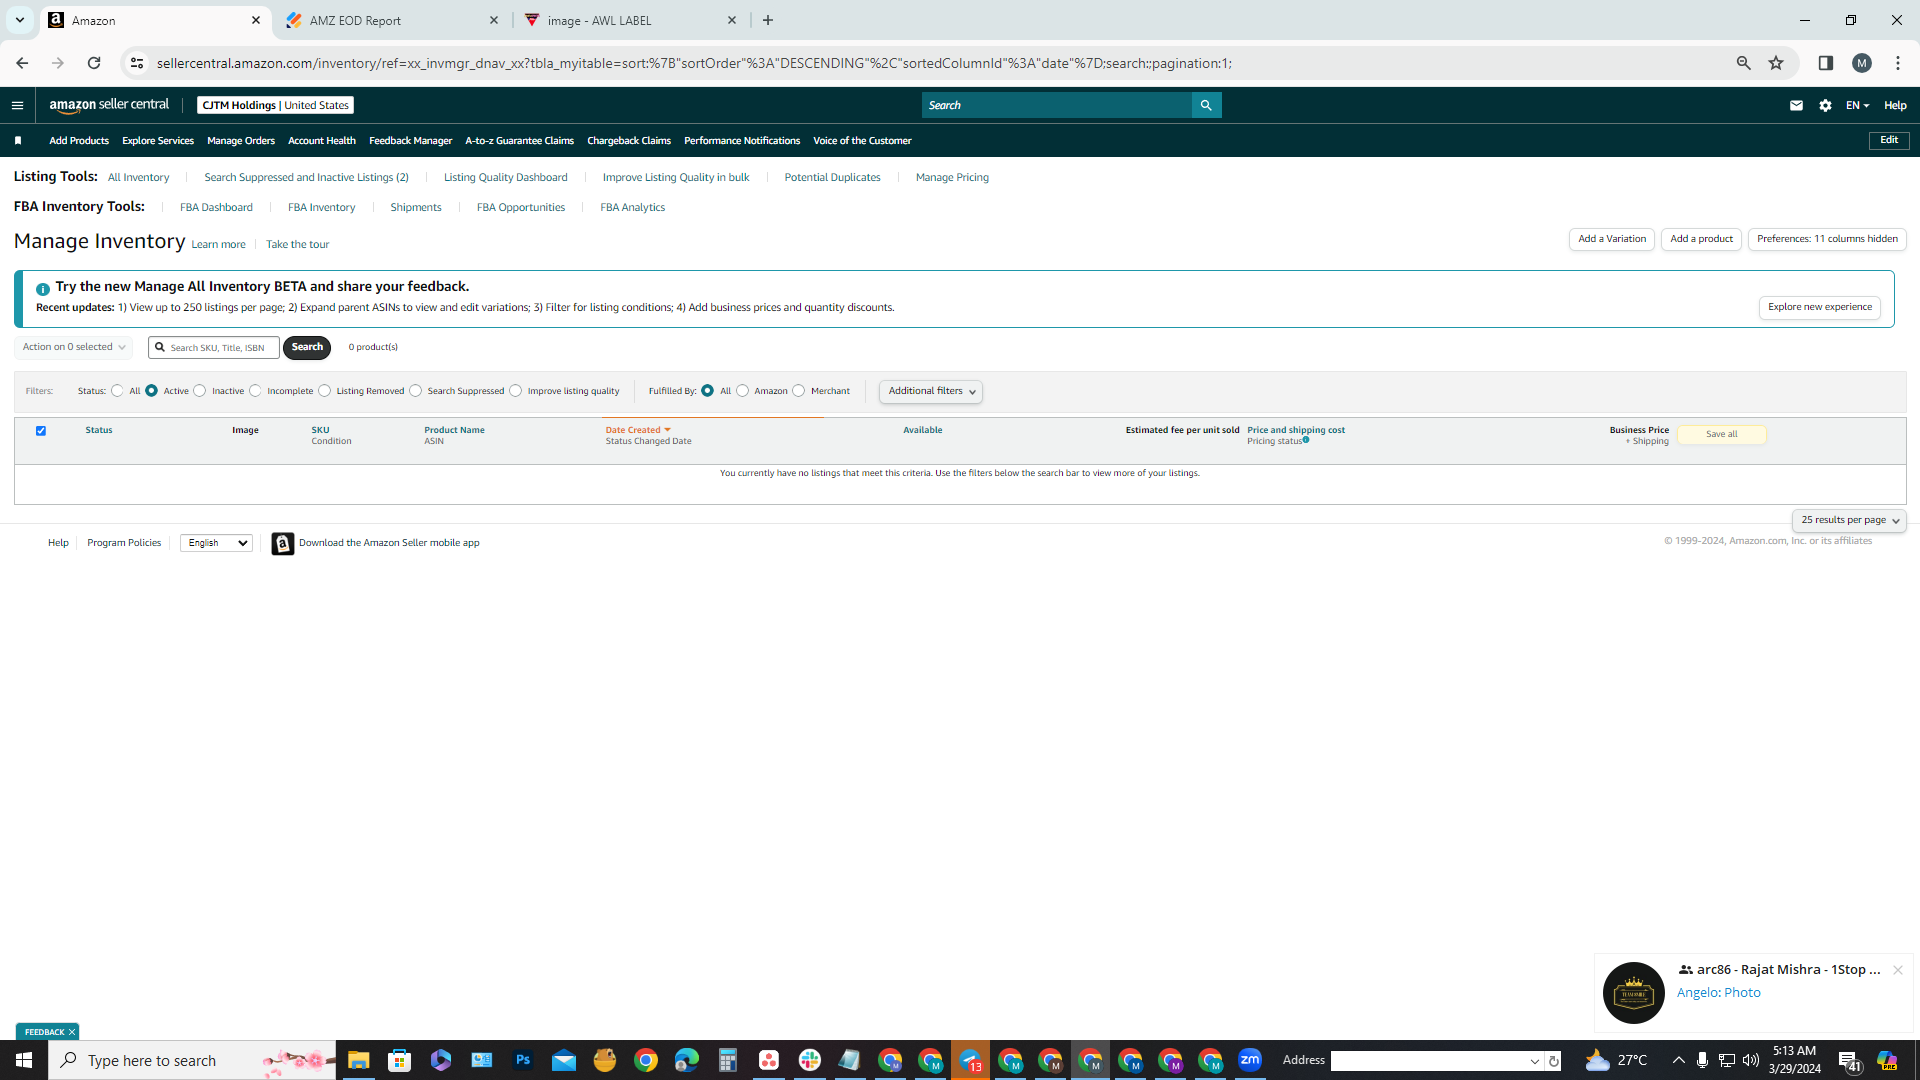Screen dimensions: 1920x1080
Task: Bookmark this page with the star icon
Action: click(x=1776, y=63)
